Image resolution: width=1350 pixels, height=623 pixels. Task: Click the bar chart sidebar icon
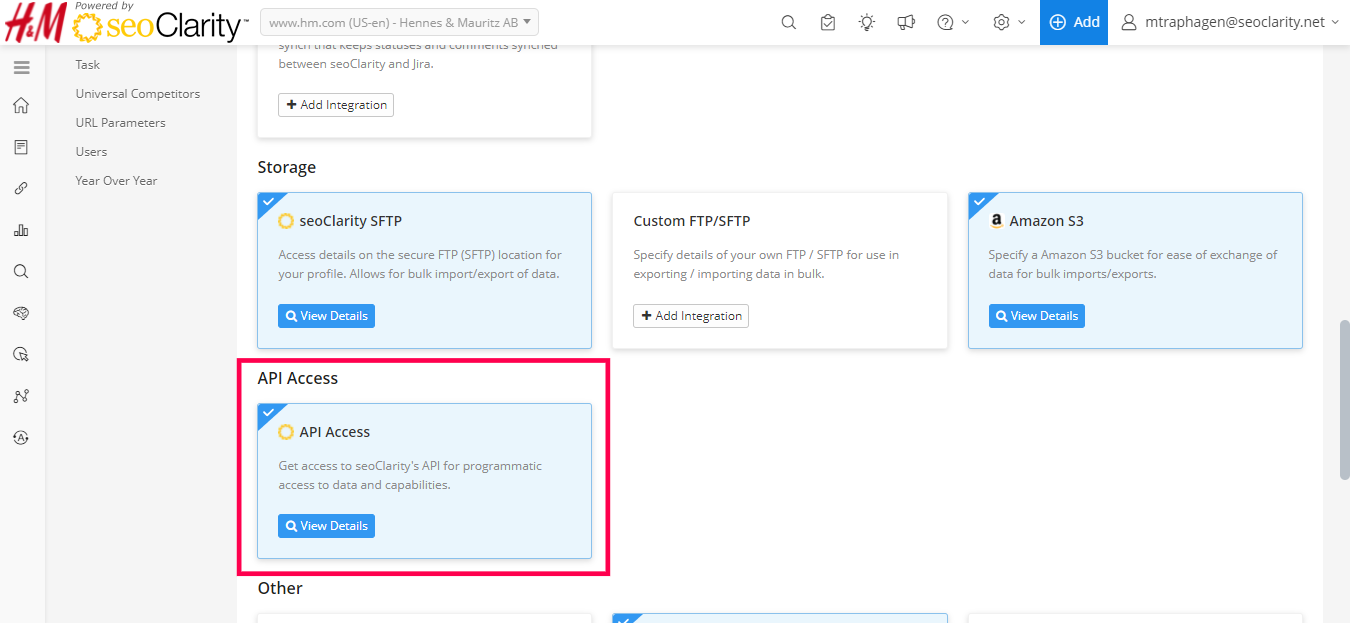(x=21, y=230)
